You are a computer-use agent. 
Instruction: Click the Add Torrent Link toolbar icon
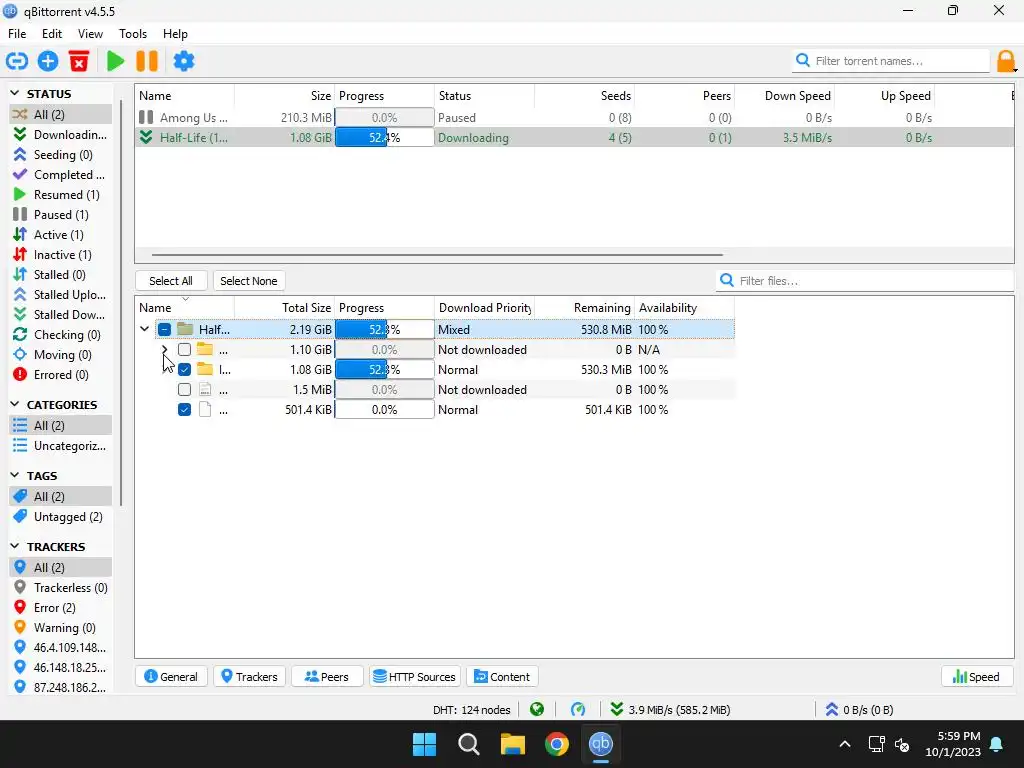click(x=17, y=61)
